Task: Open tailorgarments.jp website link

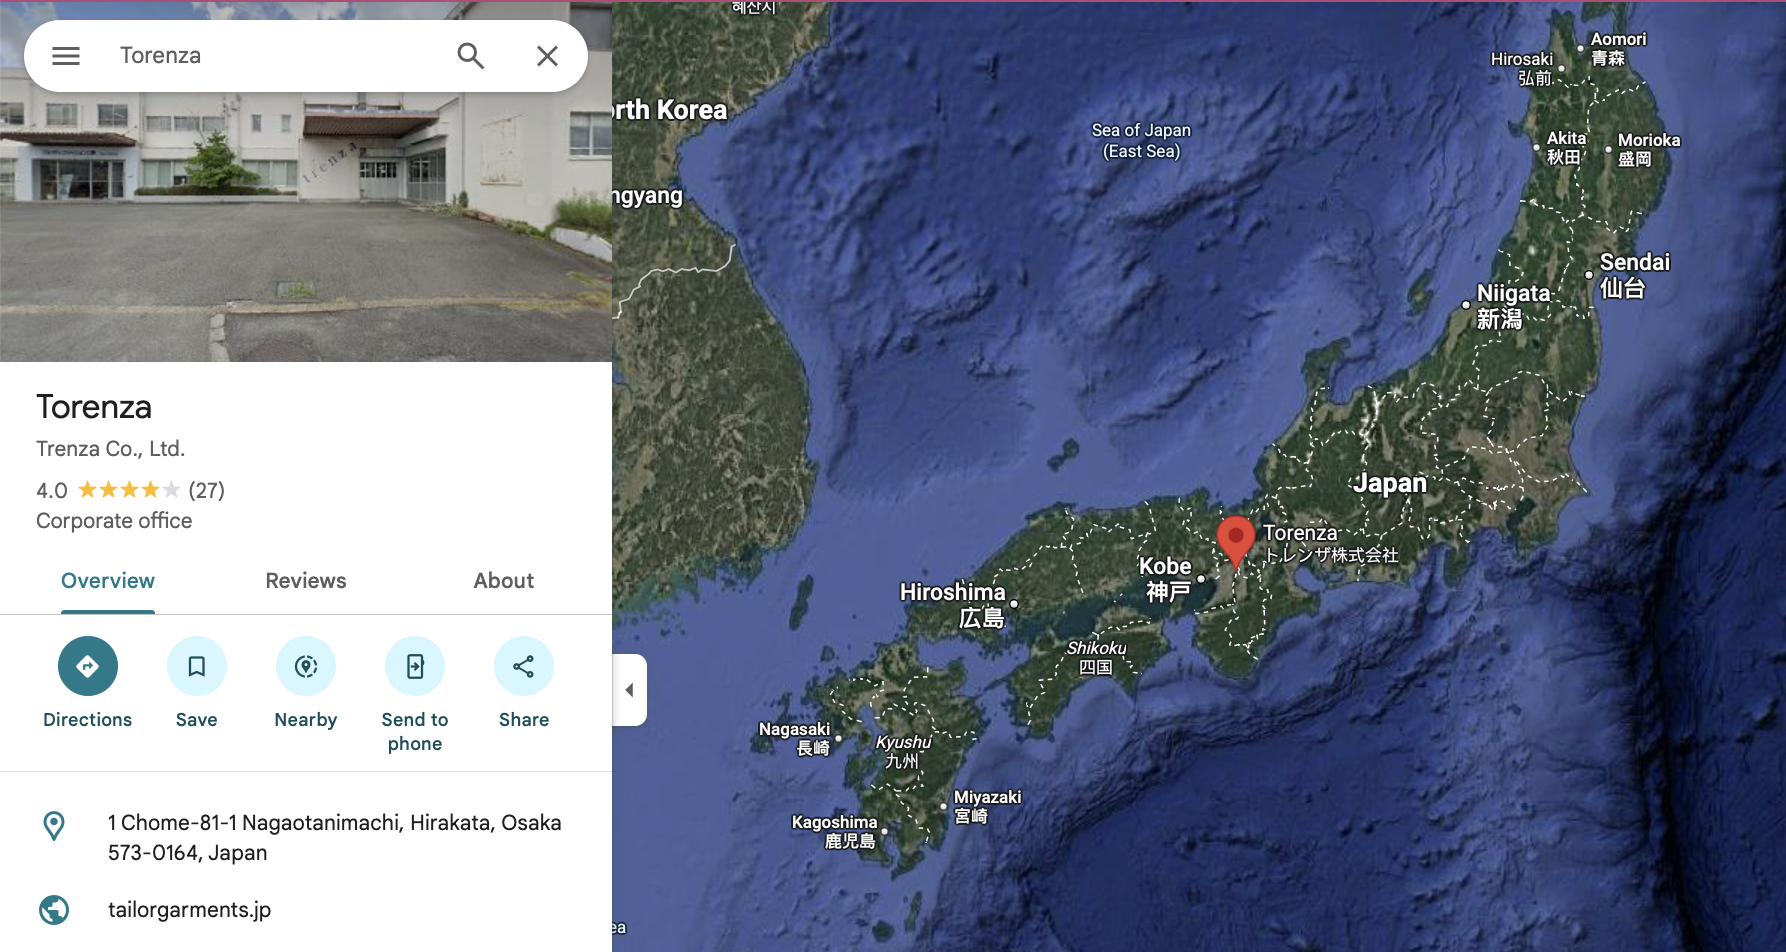Action: click(190, 910)
